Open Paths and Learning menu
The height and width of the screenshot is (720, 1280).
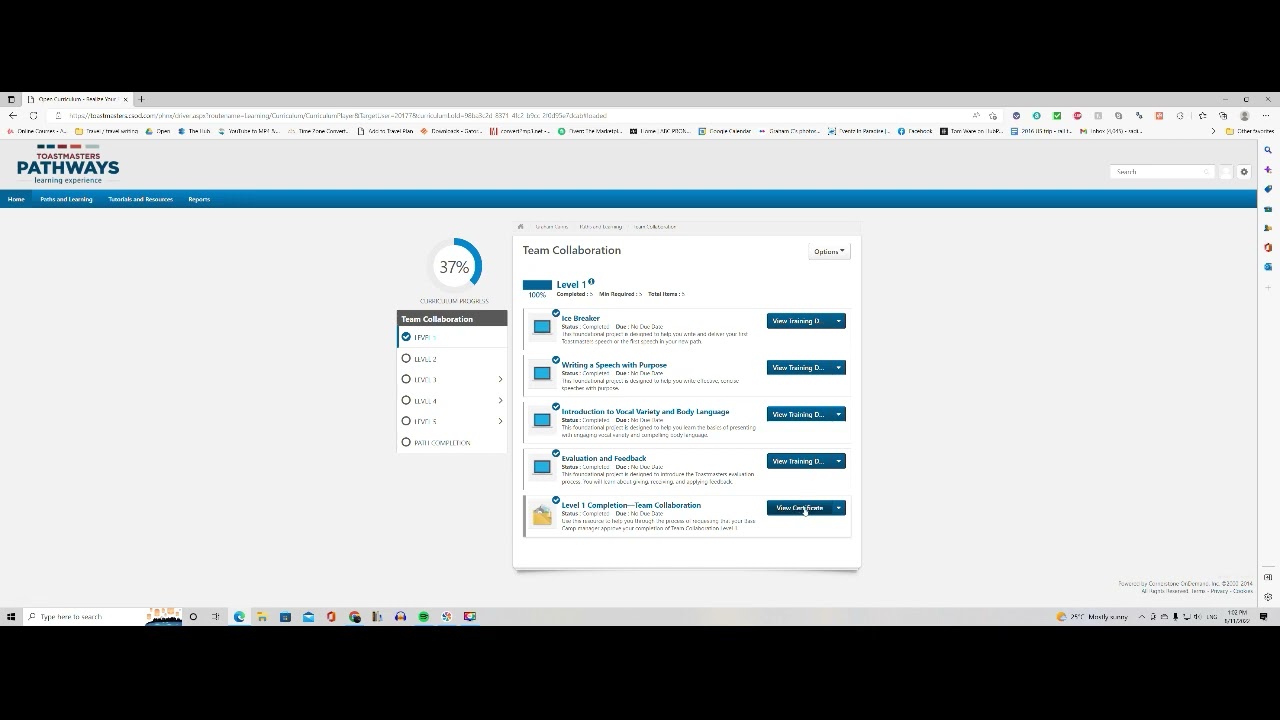pyautogui.click(x=66, y=199)
